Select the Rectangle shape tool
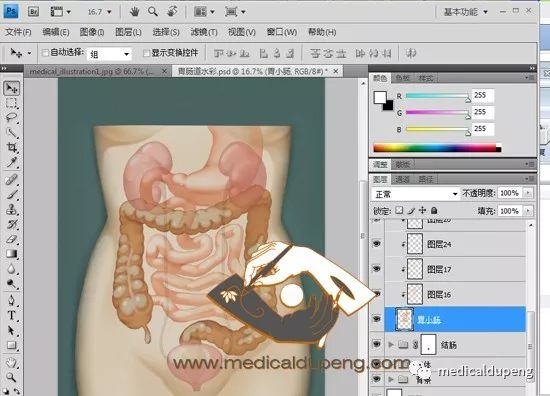550x396 pixels. pos(12,345)
